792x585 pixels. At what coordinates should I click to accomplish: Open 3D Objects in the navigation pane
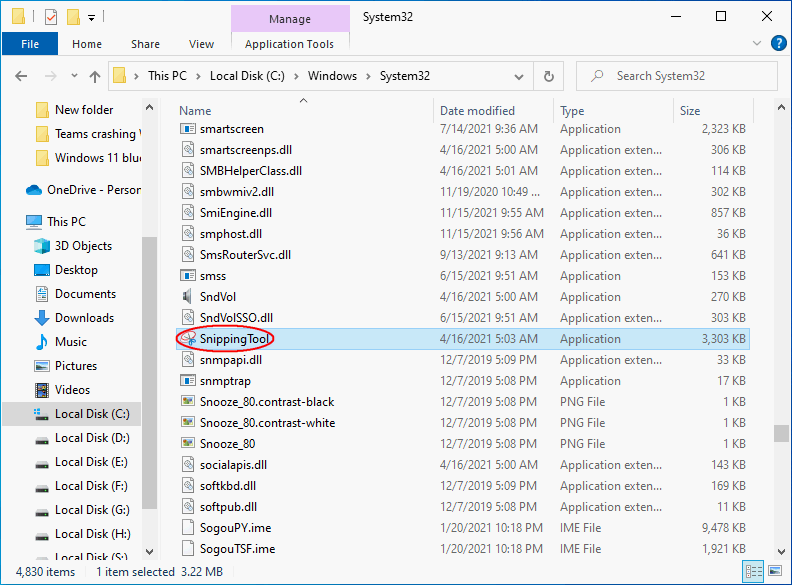click(83, 246)
